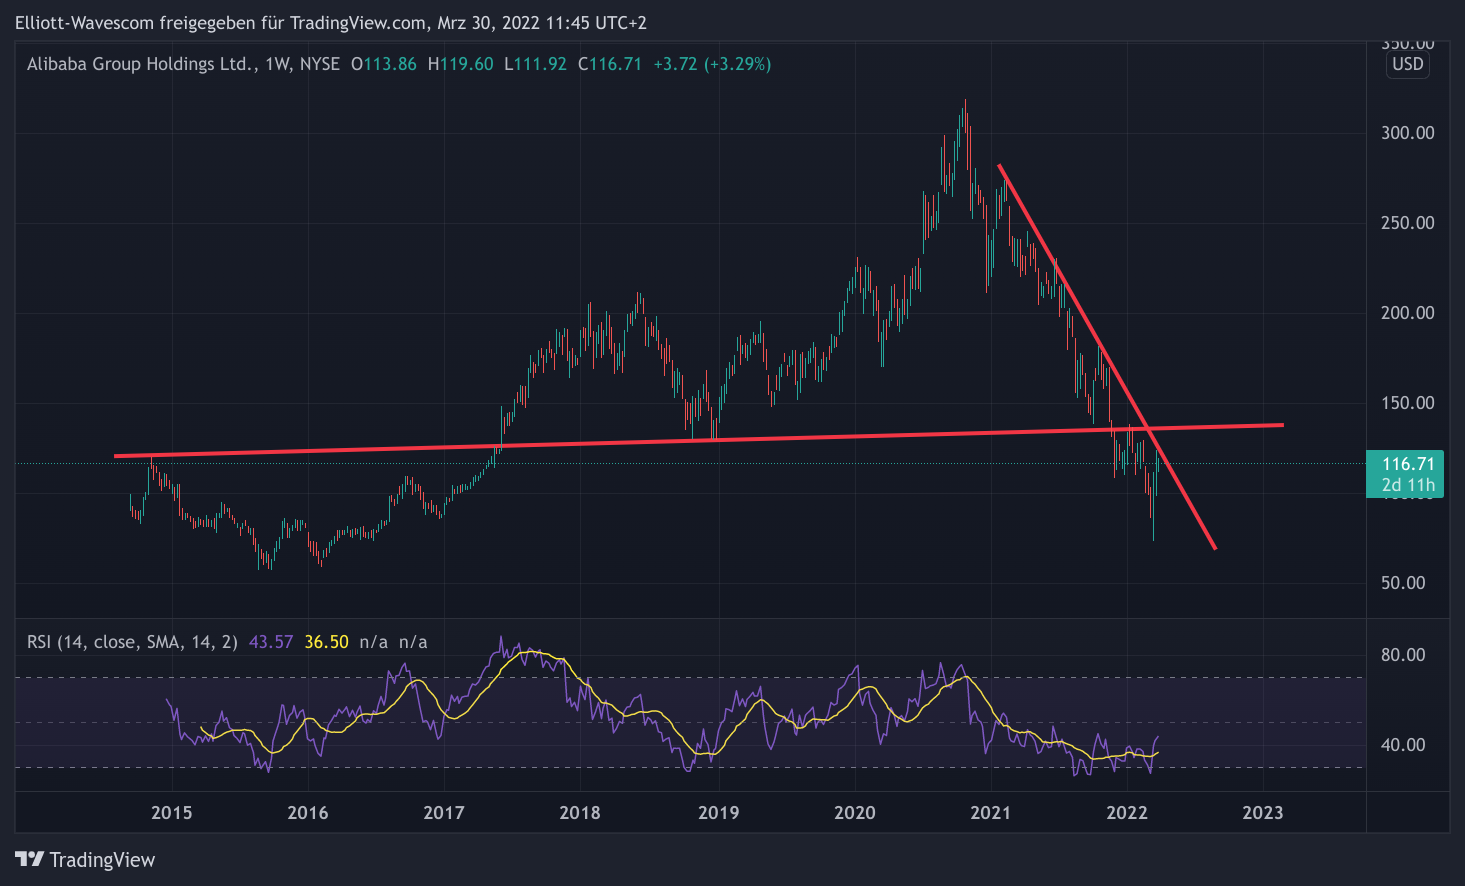Click the low value L111.92
Screen dimensions: 1465x886
point(535,64)
